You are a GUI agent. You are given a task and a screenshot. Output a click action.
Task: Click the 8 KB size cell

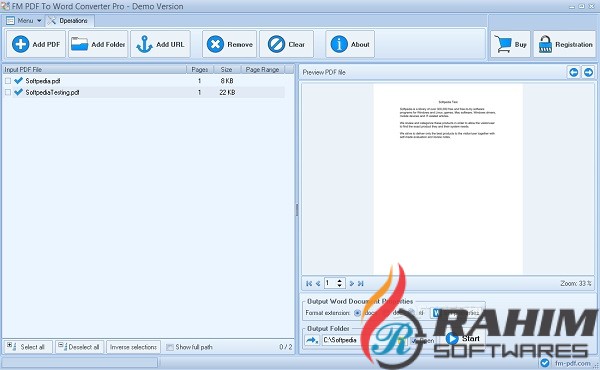coord(227,81)
